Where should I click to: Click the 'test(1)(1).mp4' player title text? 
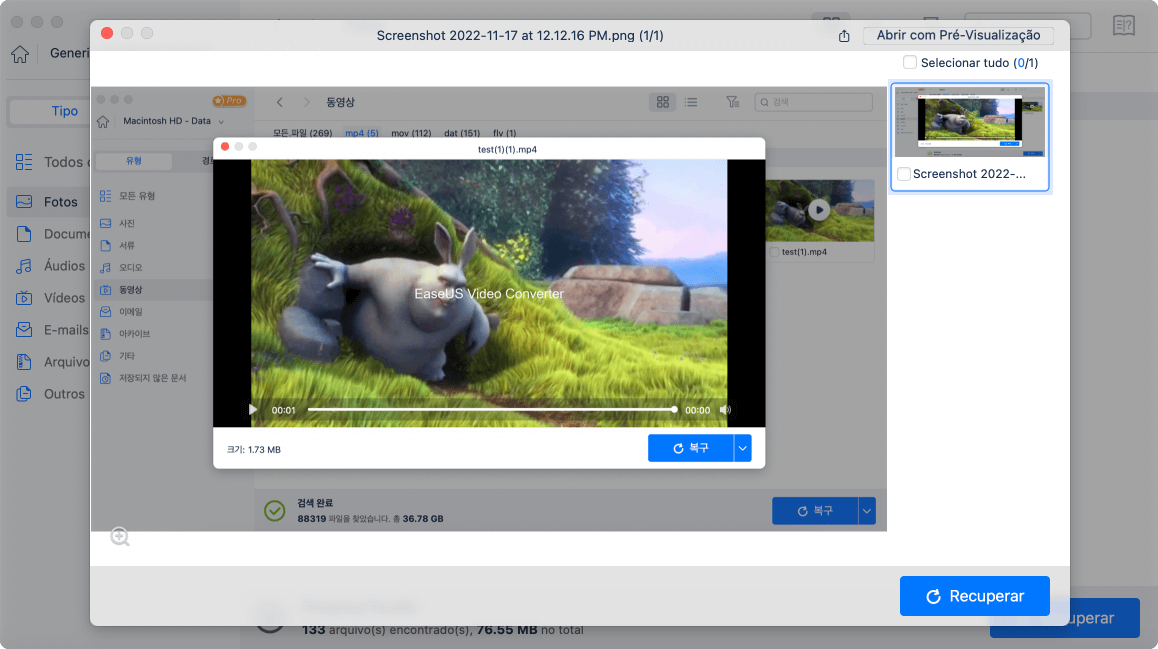coord(507,149)
